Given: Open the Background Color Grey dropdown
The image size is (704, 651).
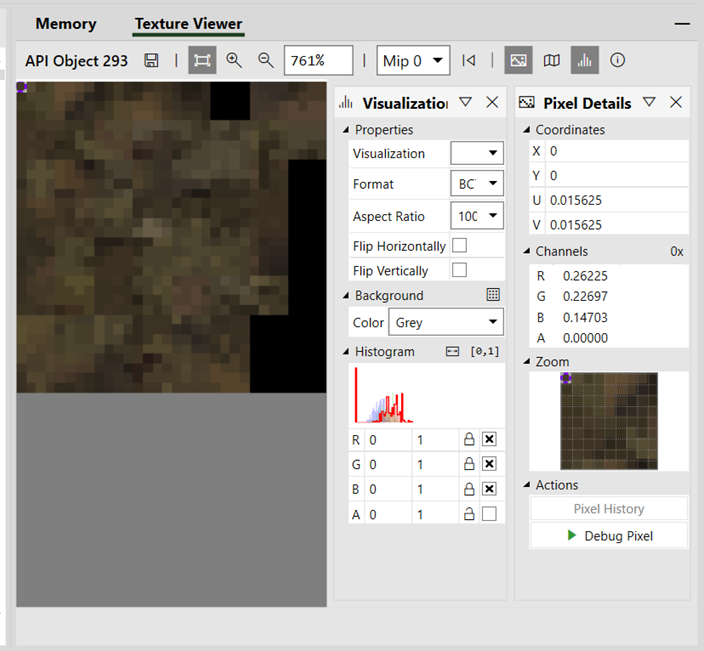Looking at the screenshot, I should [x=446, y=322].
